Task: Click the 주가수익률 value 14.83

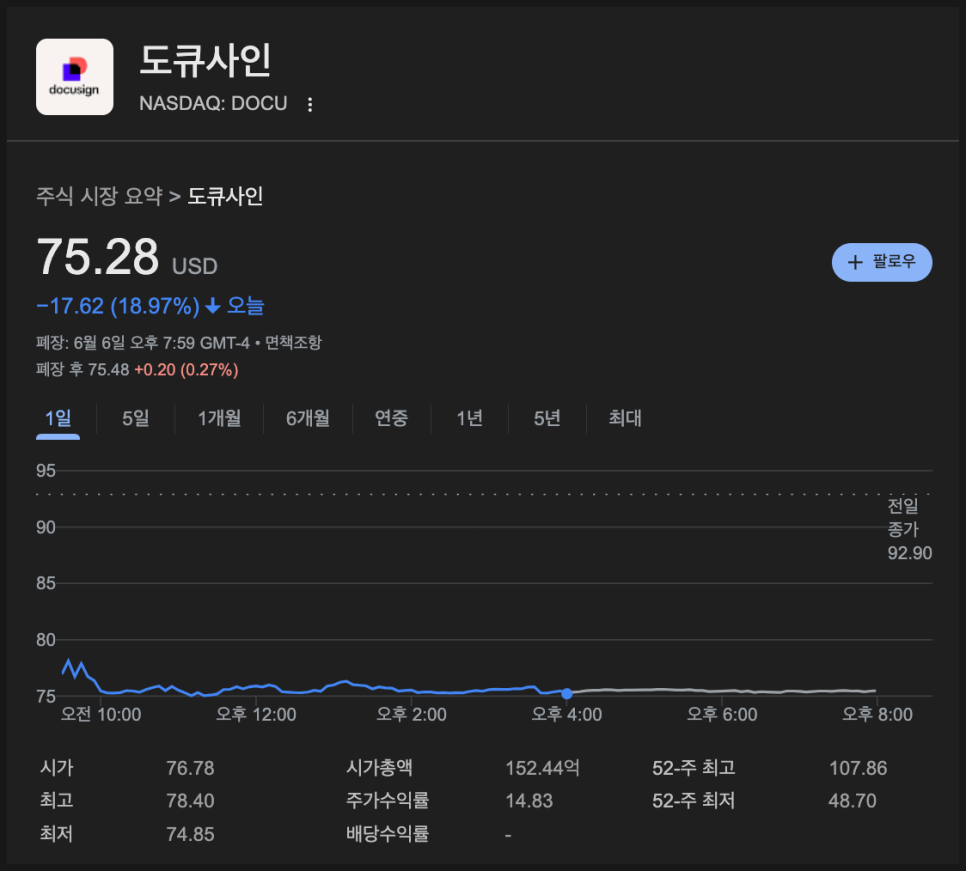Action: (x=529, y=801)
